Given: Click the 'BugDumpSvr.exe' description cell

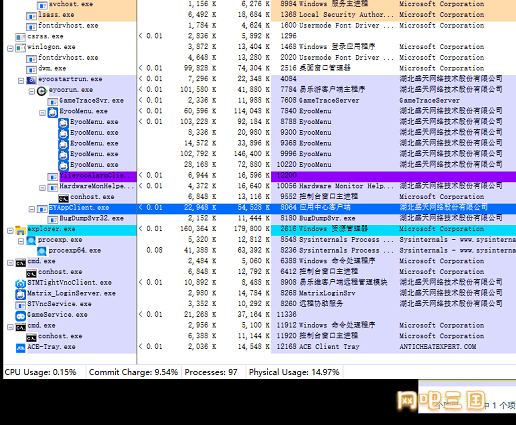Looking at the screenshot, I should [x=327, y=218].
